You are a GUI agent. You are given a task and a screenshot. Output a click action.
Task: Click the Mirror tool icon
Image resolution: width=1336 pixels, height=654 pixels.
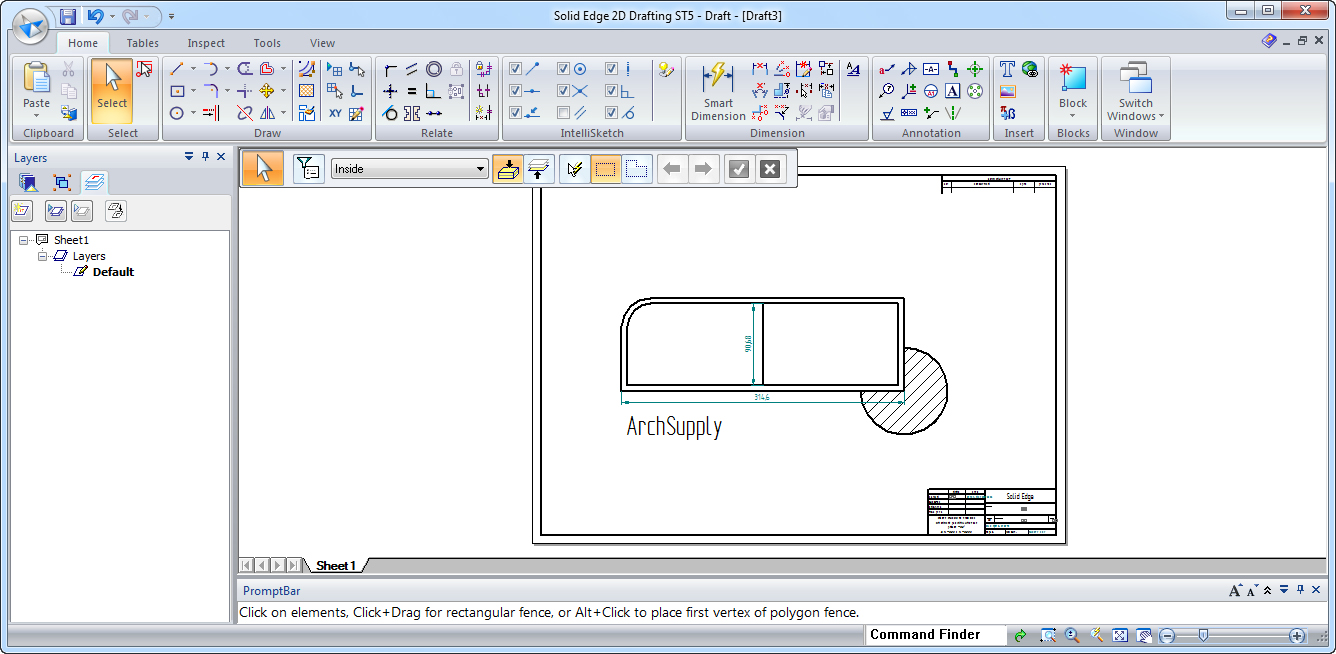pyautogui.click(x=267, y=113)
